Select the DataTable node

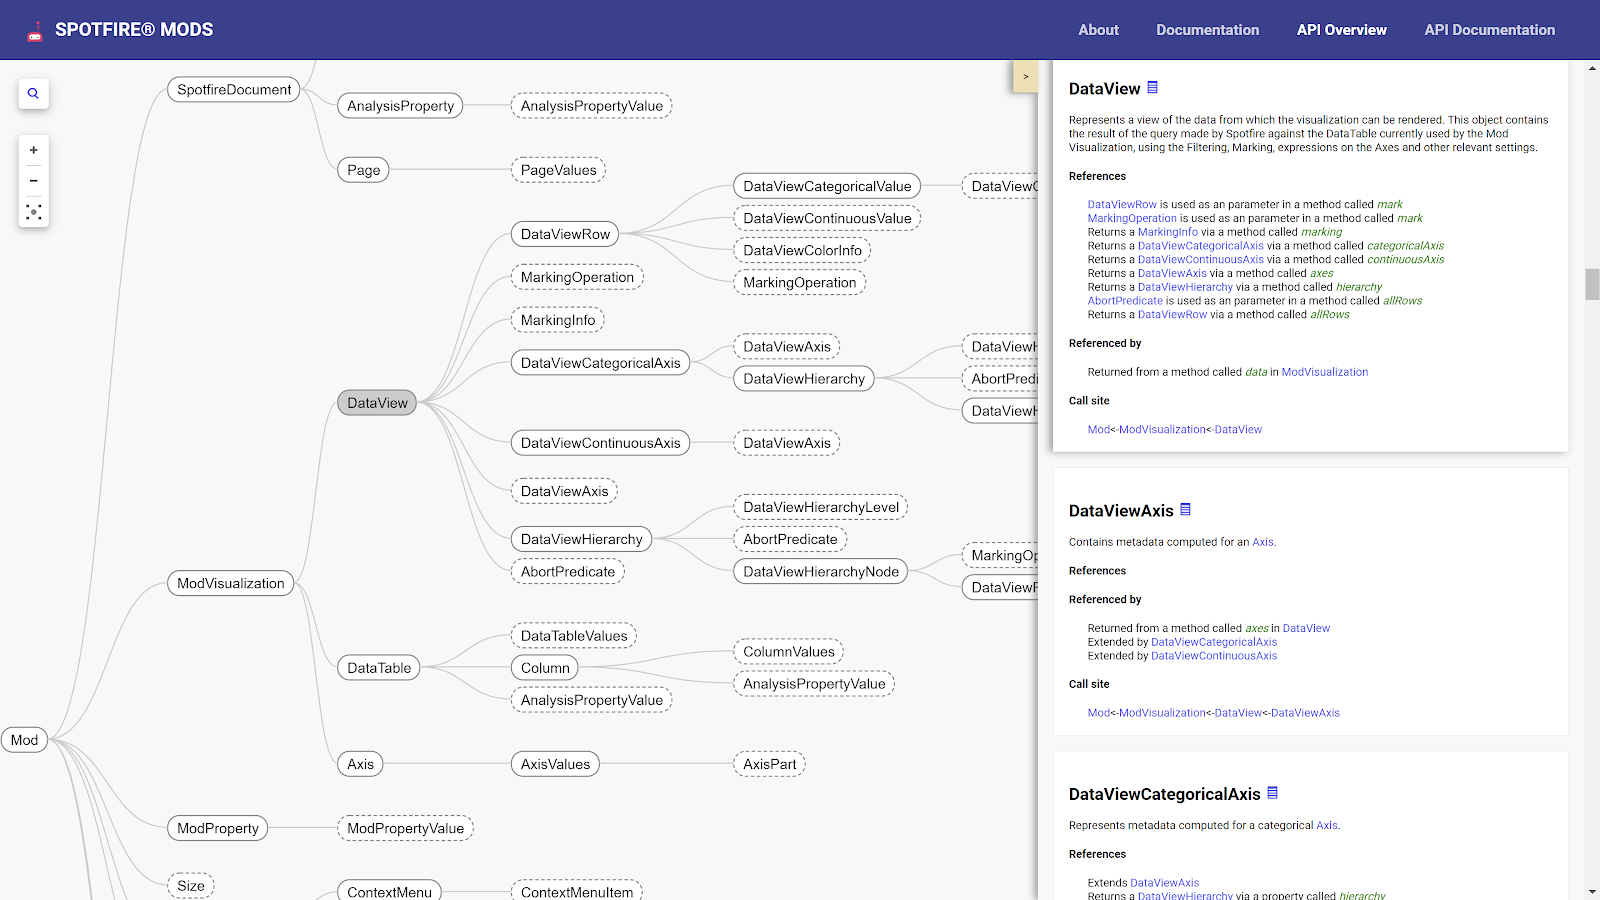point(379,668)
